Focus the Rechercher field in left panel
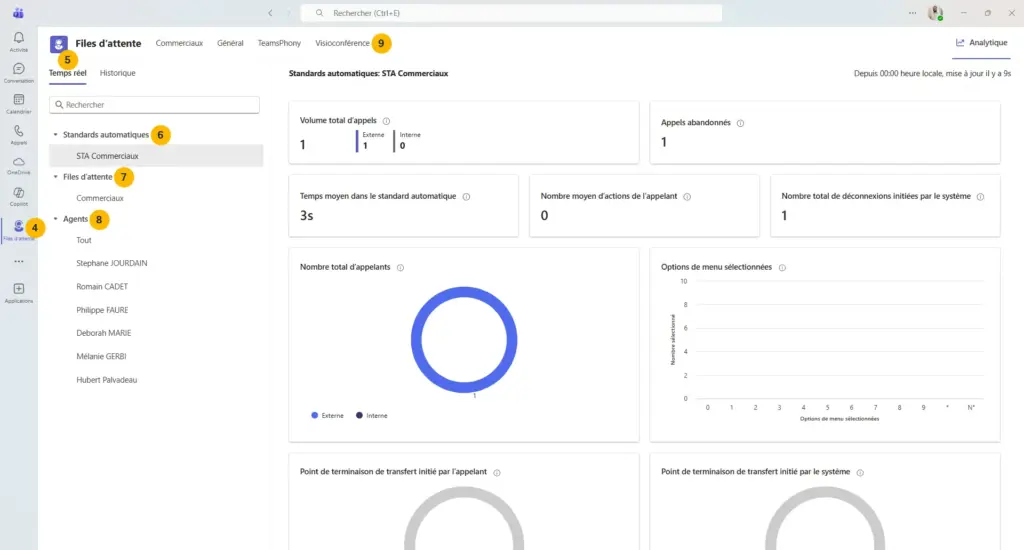1024x550 pixels. coord(154,105)
